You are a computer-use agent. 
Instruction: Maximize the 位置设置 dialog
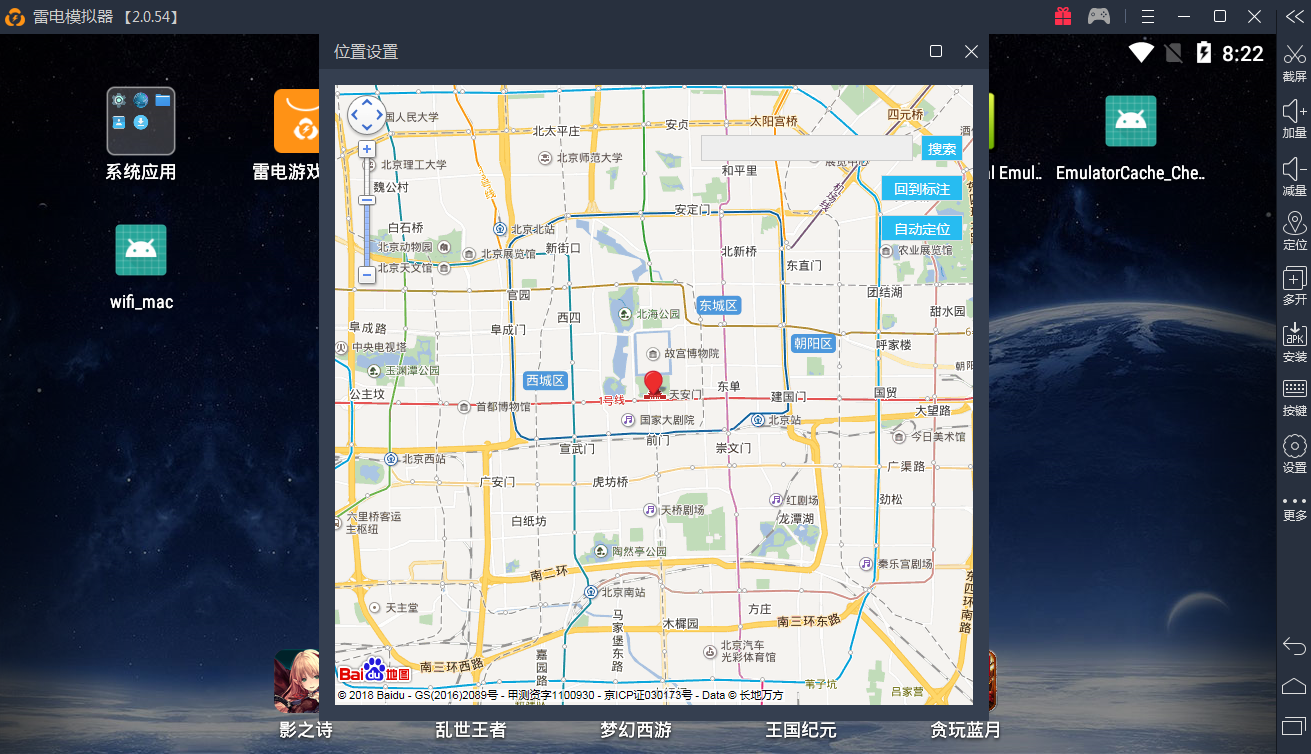(936, 52)
